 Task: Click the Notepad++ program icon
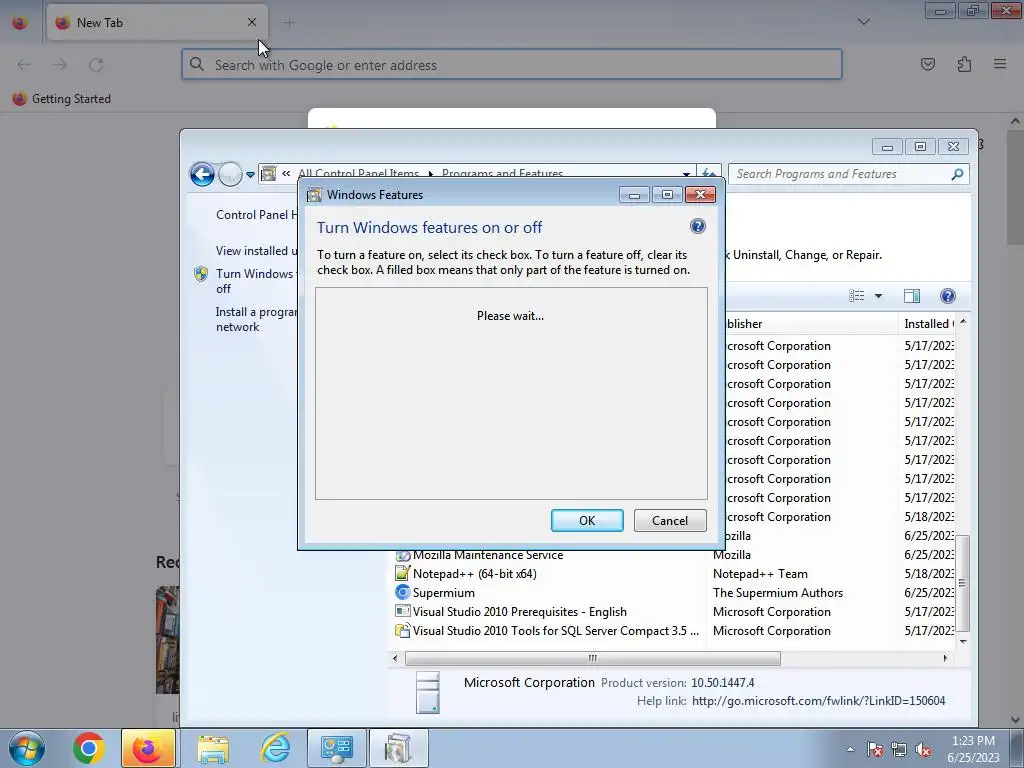(402, 573)
